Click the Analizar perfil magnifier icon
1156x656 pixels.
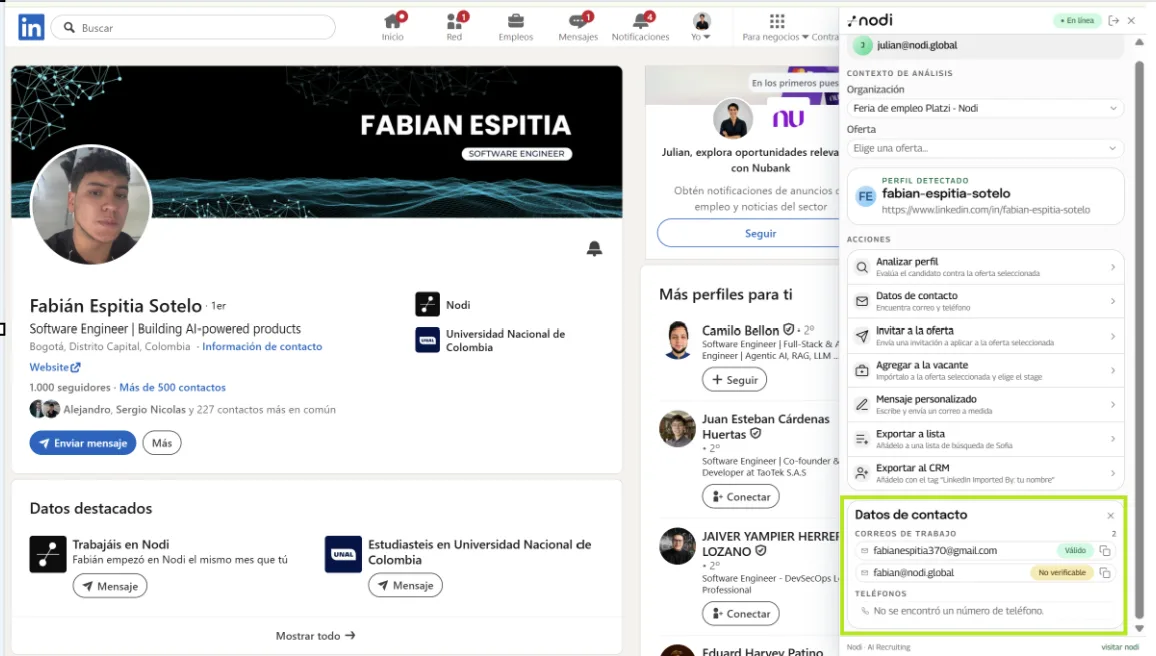[x=862, y=267]
